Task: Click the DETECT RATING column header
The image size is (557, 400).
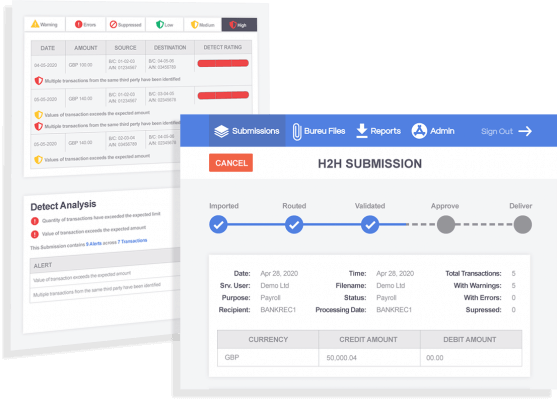Action: [x=223, y=47]
